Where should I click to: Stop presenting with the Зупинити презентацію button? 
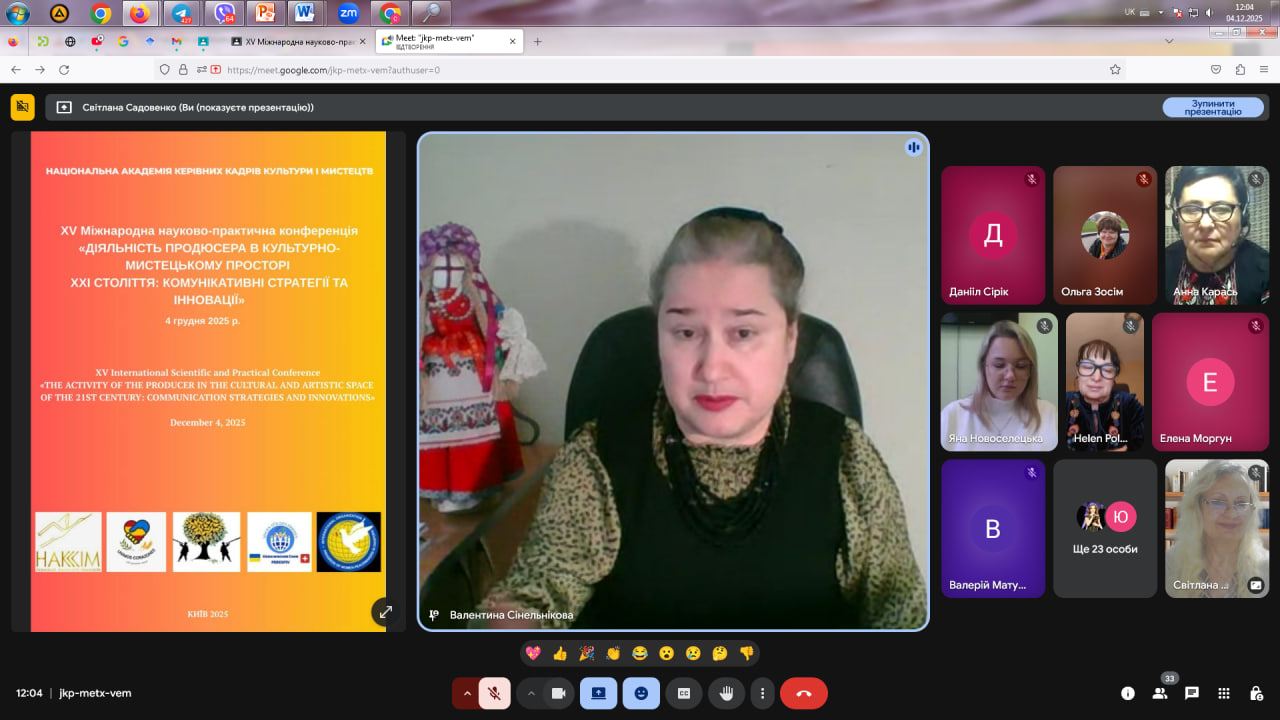coord(1213,107)
